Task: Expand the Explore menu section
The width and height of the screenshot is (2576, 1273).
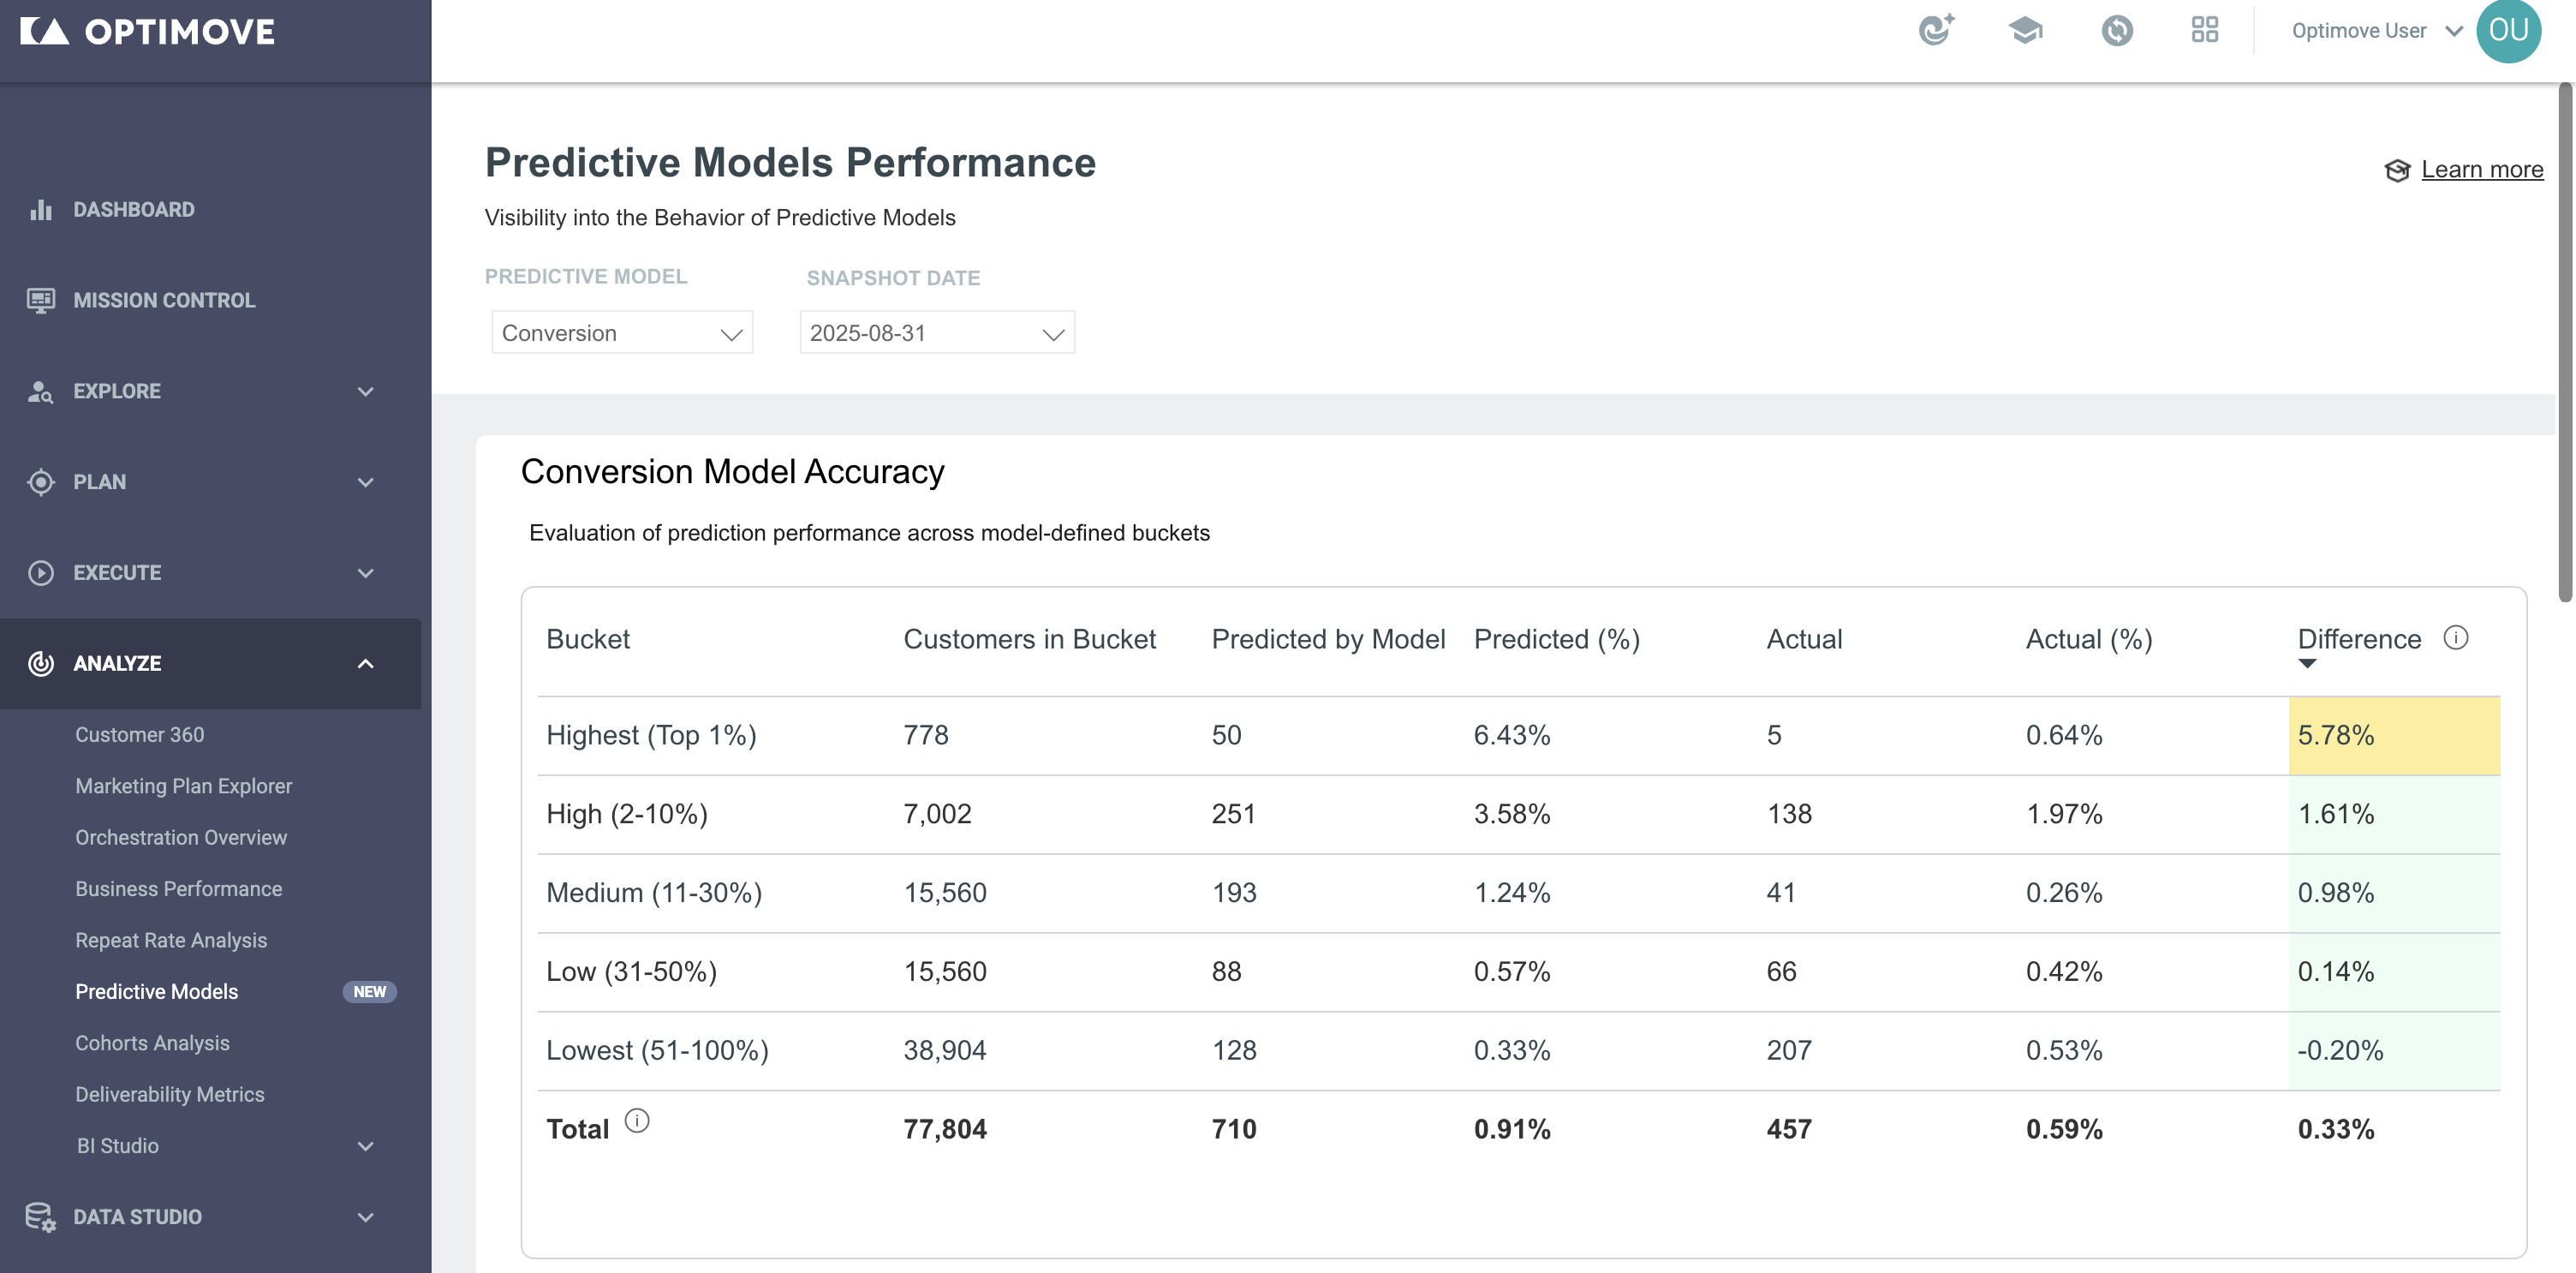Action: pyautogui.click(x=210, y=391)
